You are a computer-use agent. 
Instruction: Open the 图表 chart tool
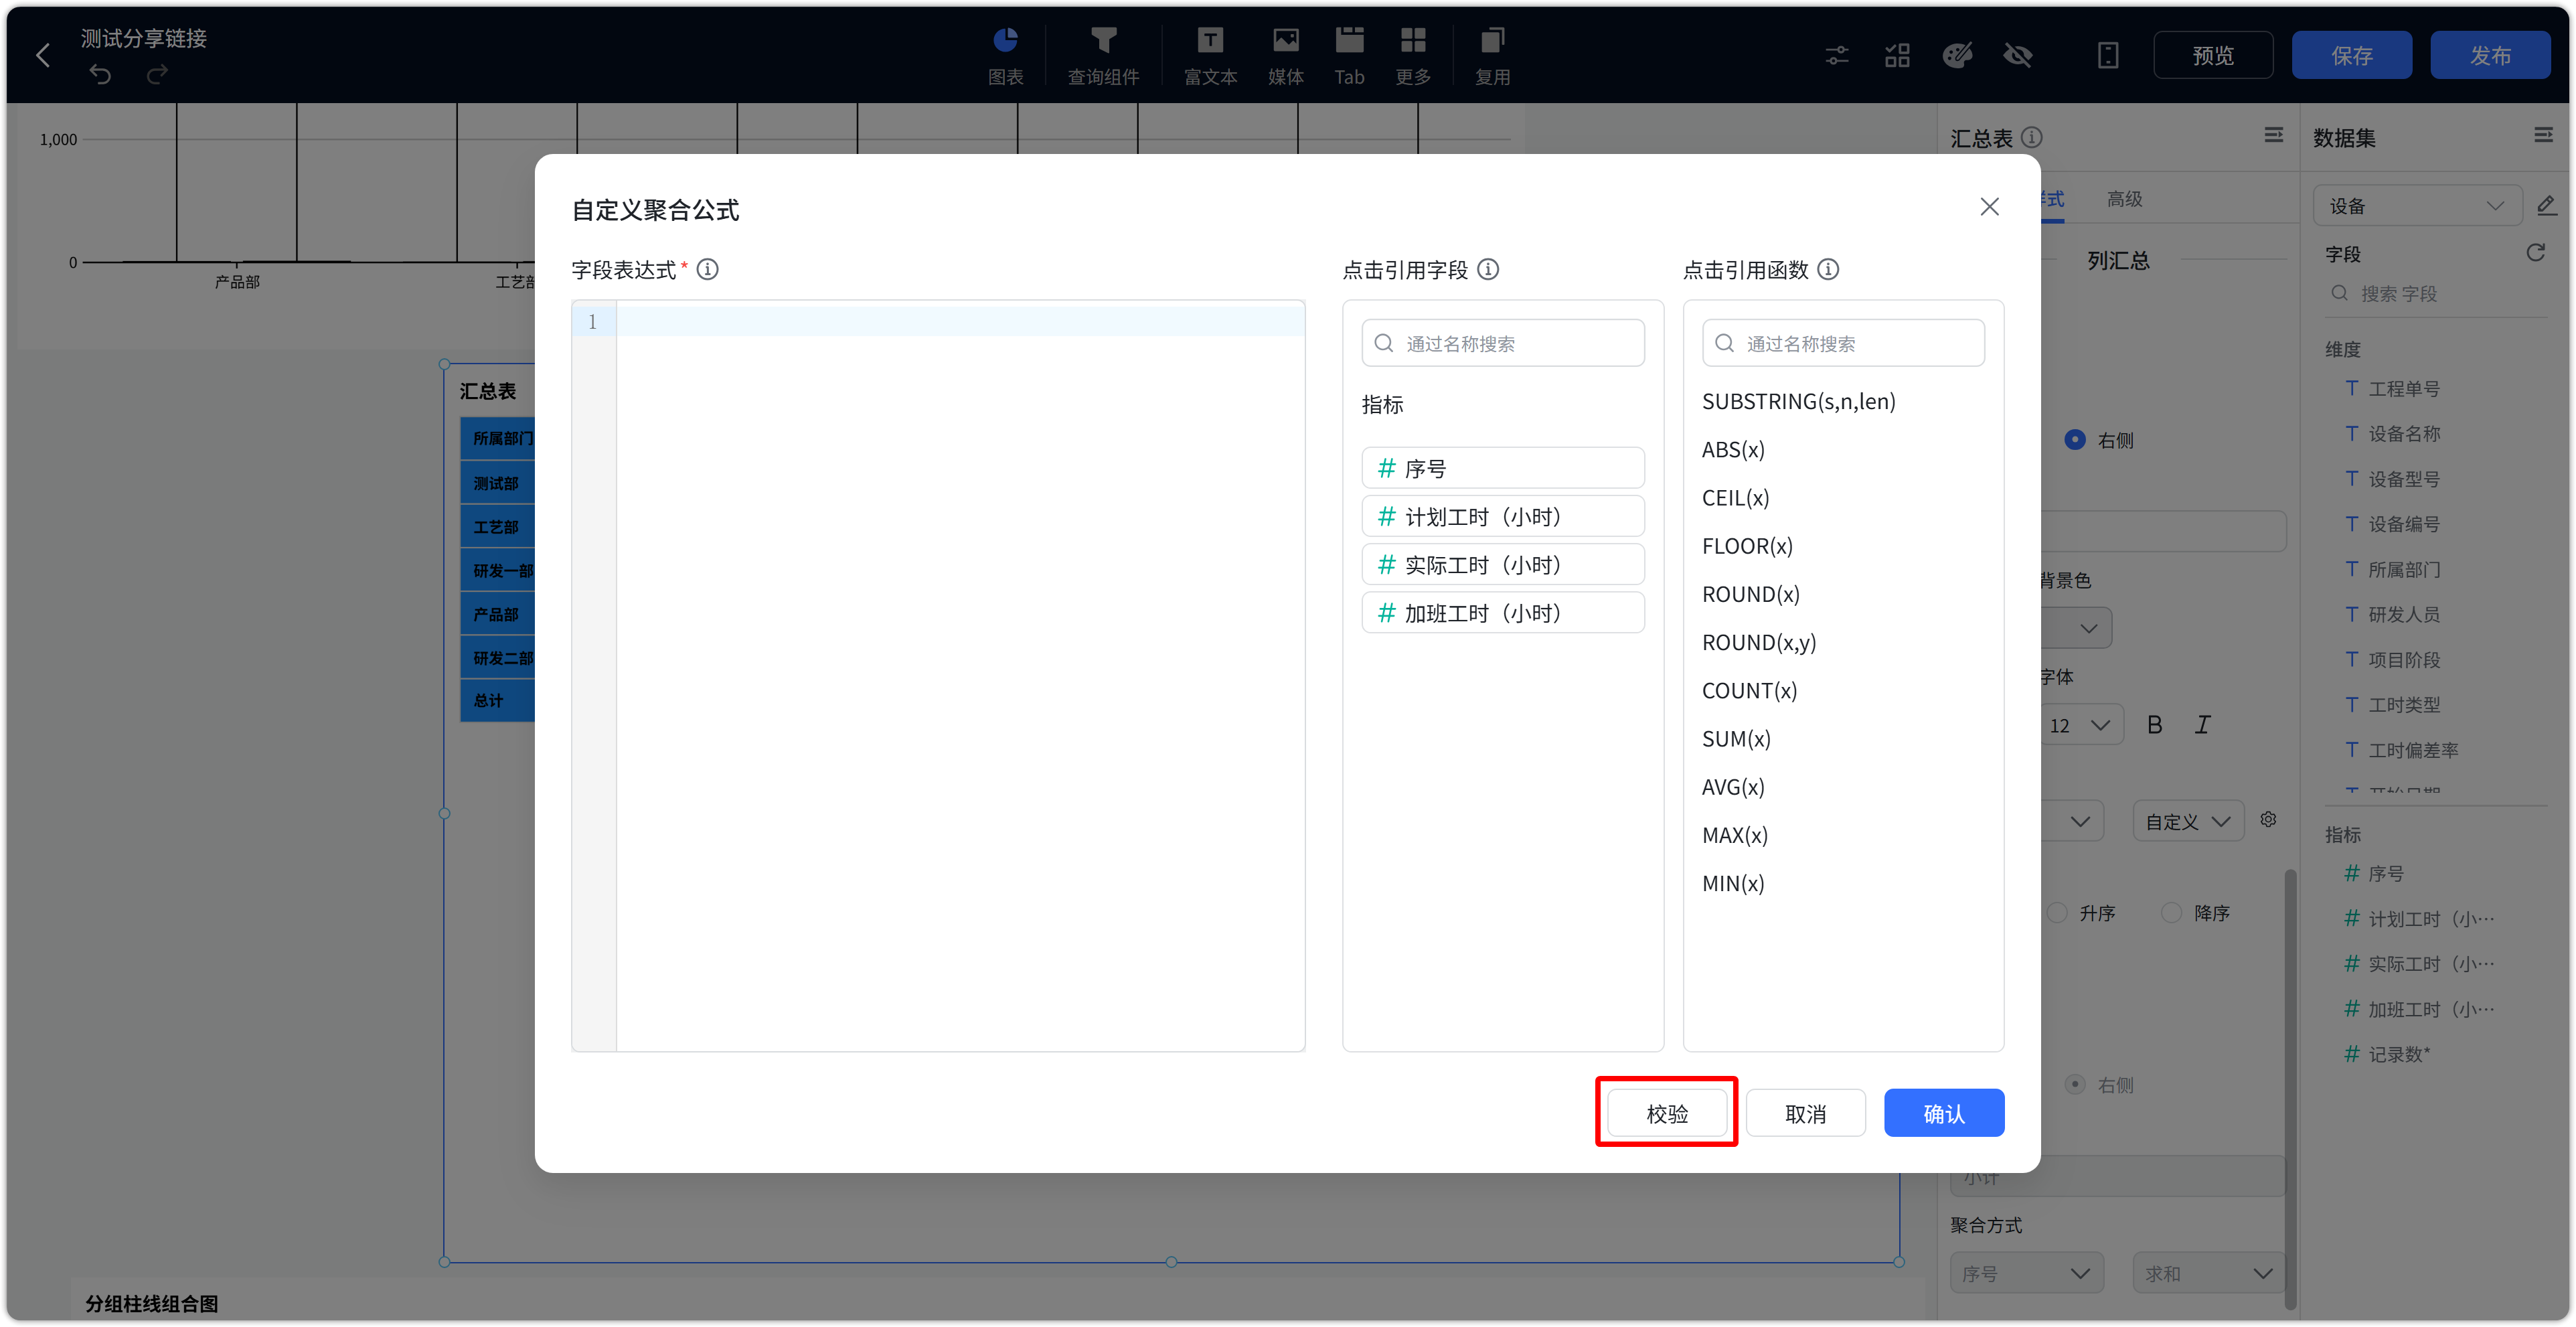(1005, 55)
